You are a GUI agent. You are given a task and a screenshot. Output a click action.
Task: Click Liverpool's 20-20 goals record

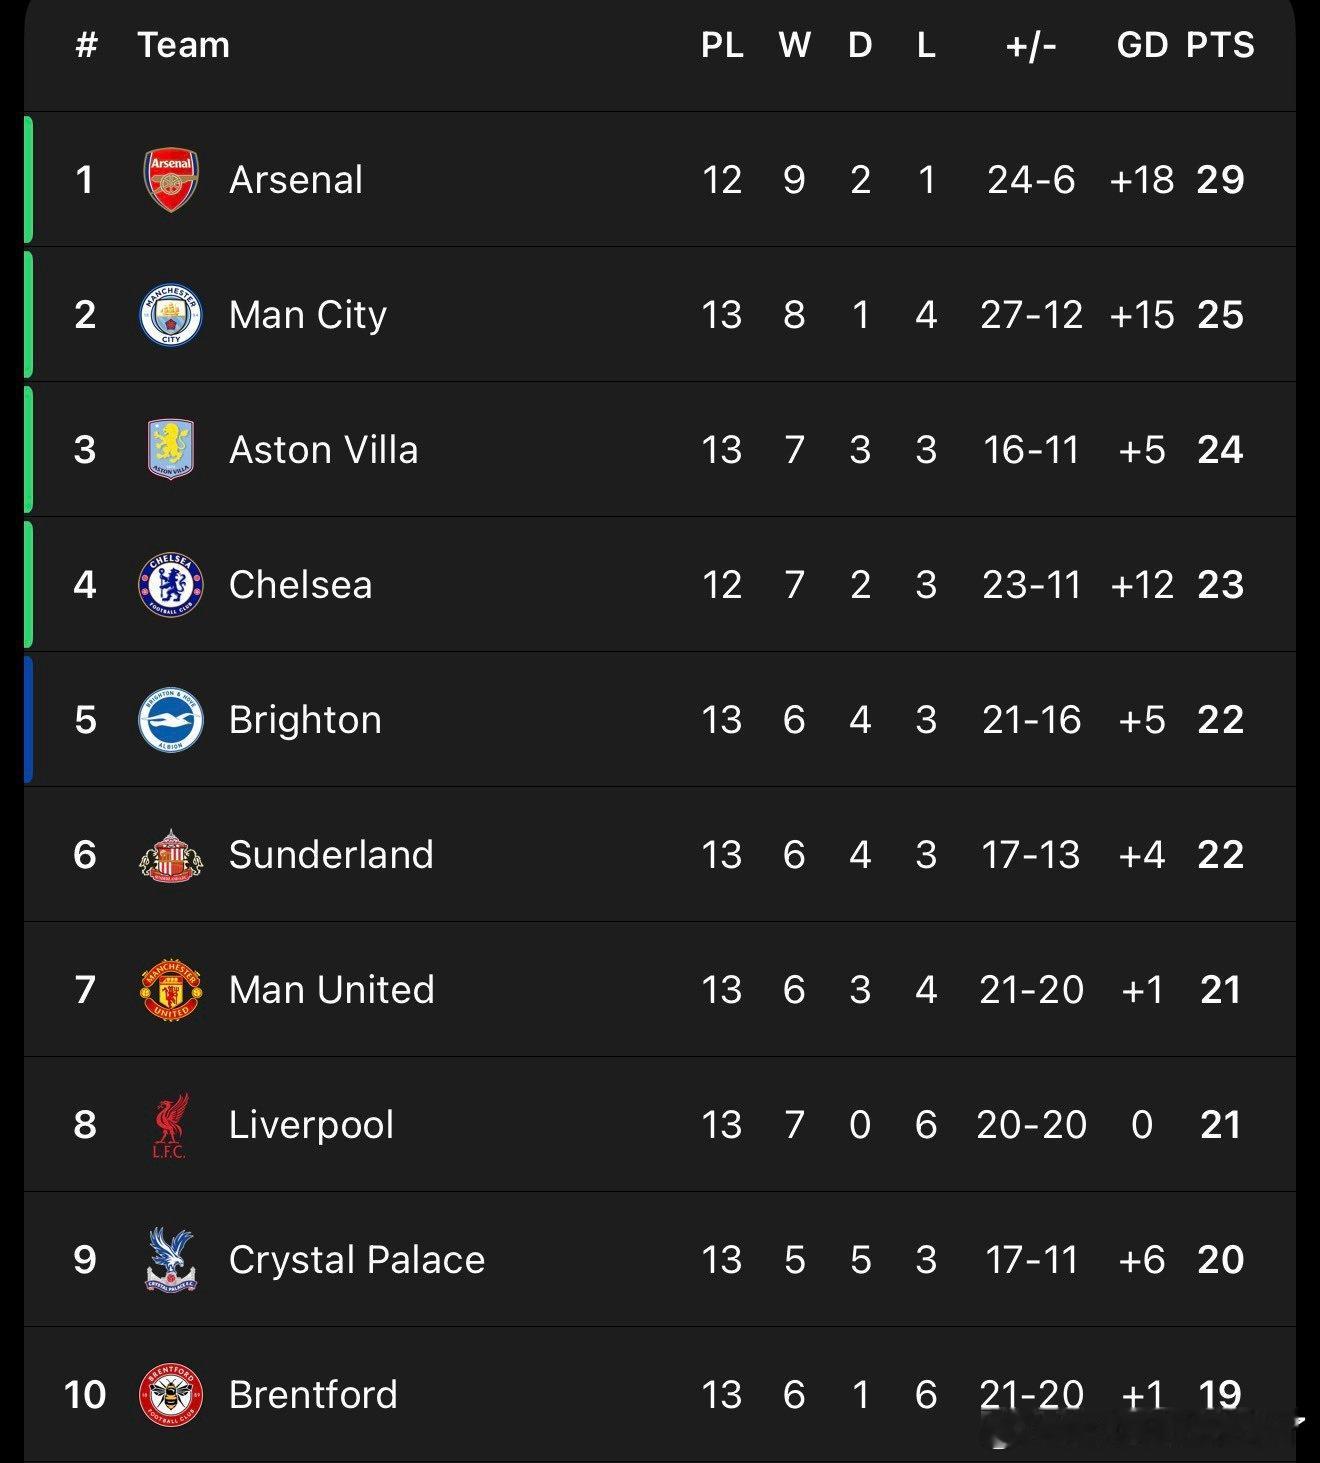1031,1125
